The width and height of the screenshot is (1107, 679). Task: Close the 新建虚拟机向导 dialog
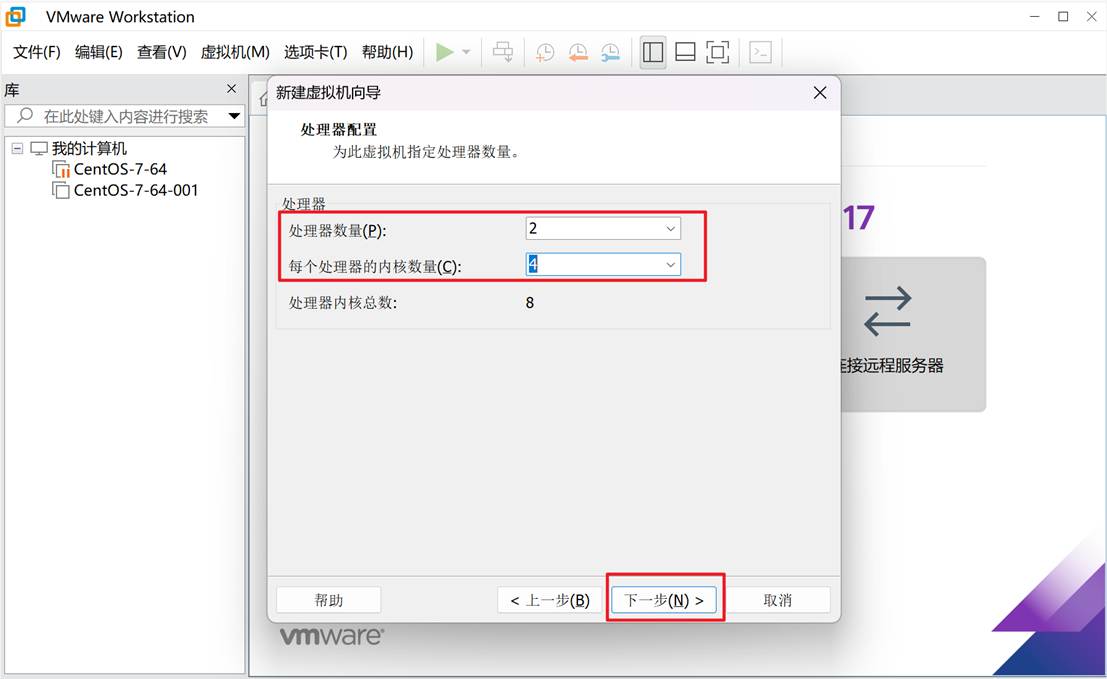pos(820,92)
